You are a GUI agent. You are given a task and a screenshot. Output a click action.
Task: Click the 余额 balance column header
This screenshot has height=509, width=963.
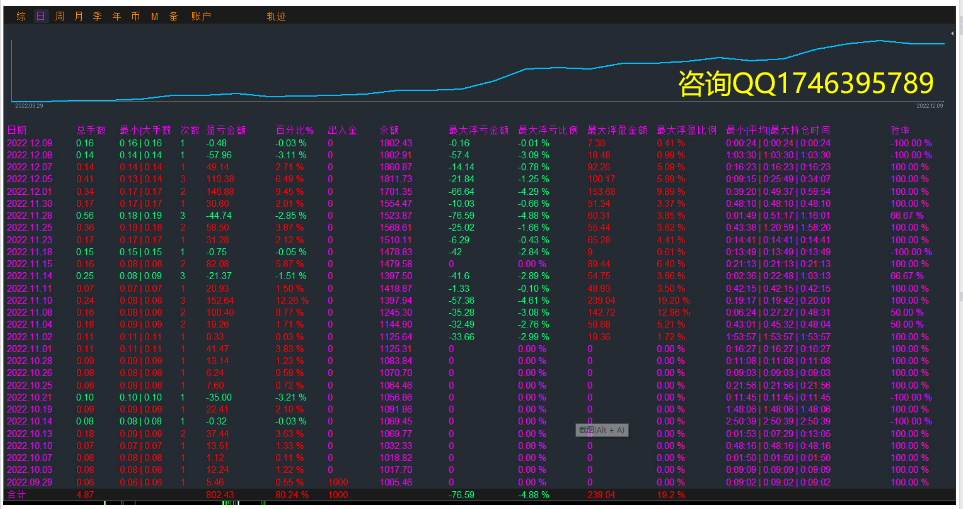click(390, 130)
